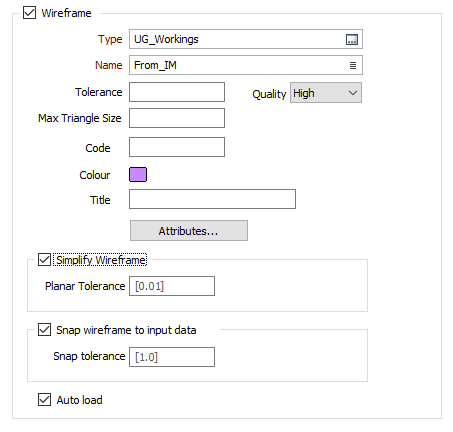Open the Type browse ellipsis icon

352,39
